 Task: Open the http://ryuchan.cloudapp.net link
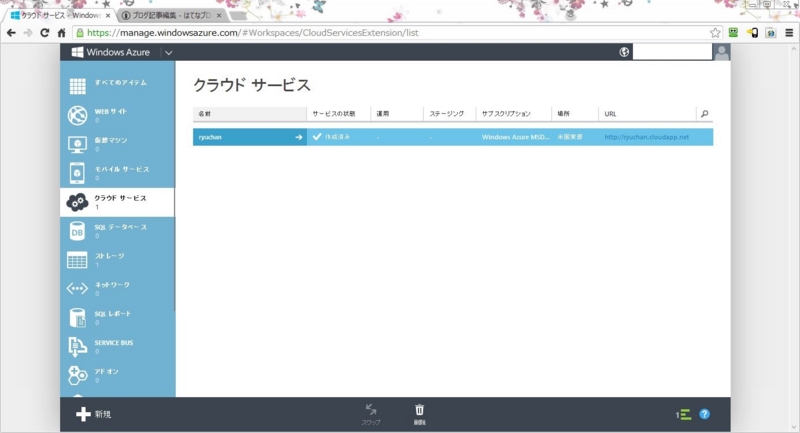click(646, 137)
